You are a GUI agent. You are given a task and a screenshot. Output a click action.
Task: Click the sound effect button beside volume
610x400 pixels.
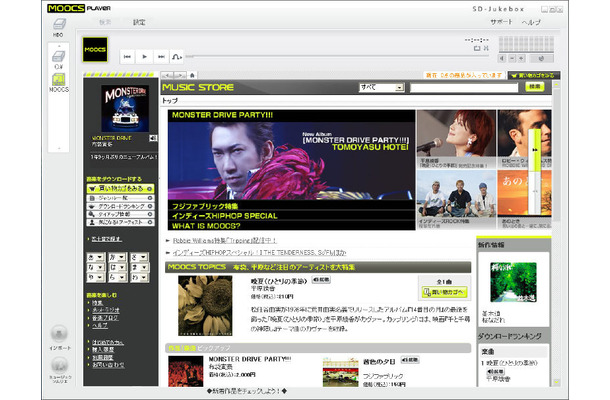click(x=541, y=58)
